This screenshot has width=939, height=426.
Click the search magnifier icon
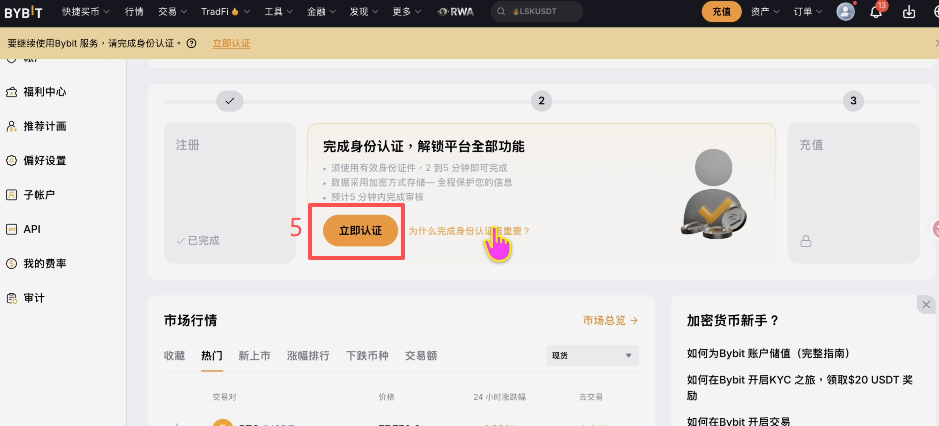(501, 11)
